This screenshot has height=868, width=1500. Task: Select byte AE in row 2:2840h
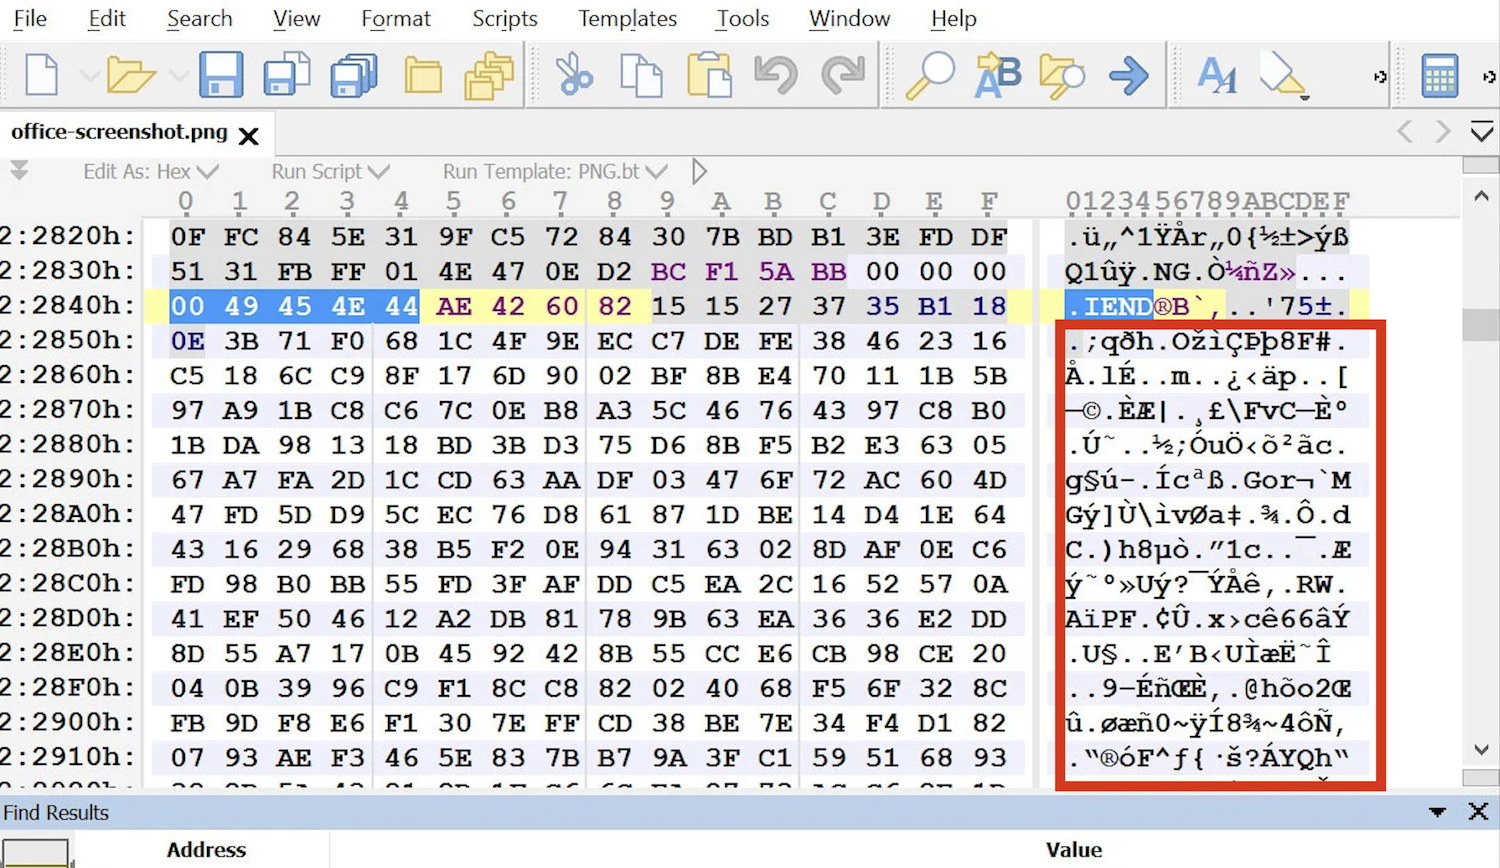[x=454, y=306]
